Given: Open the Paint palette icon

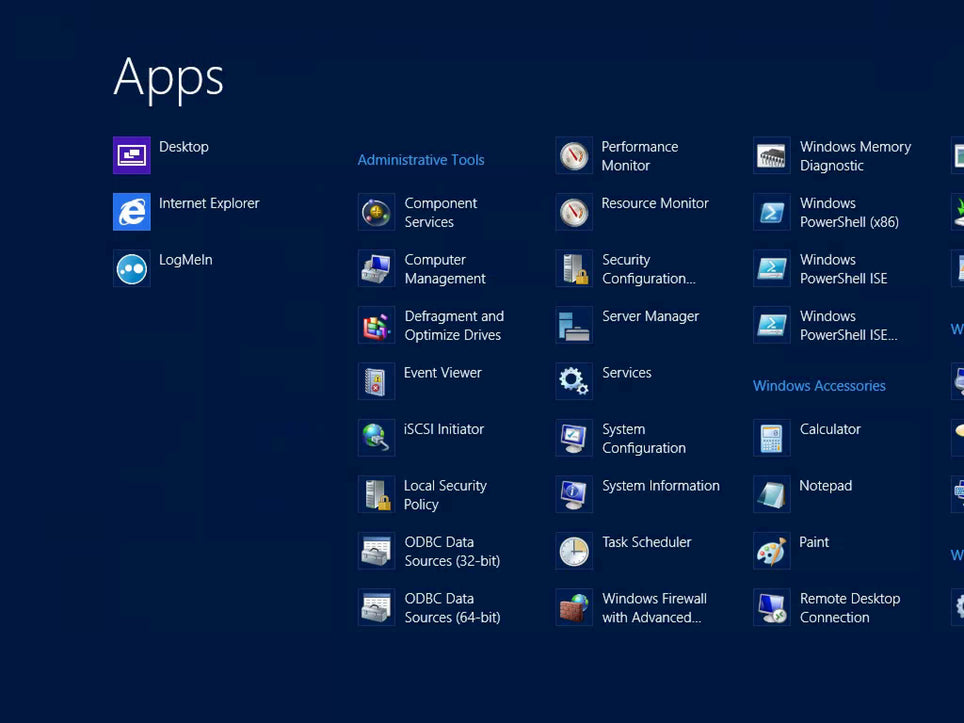Looking at the screenshot, I should point(772,551).
